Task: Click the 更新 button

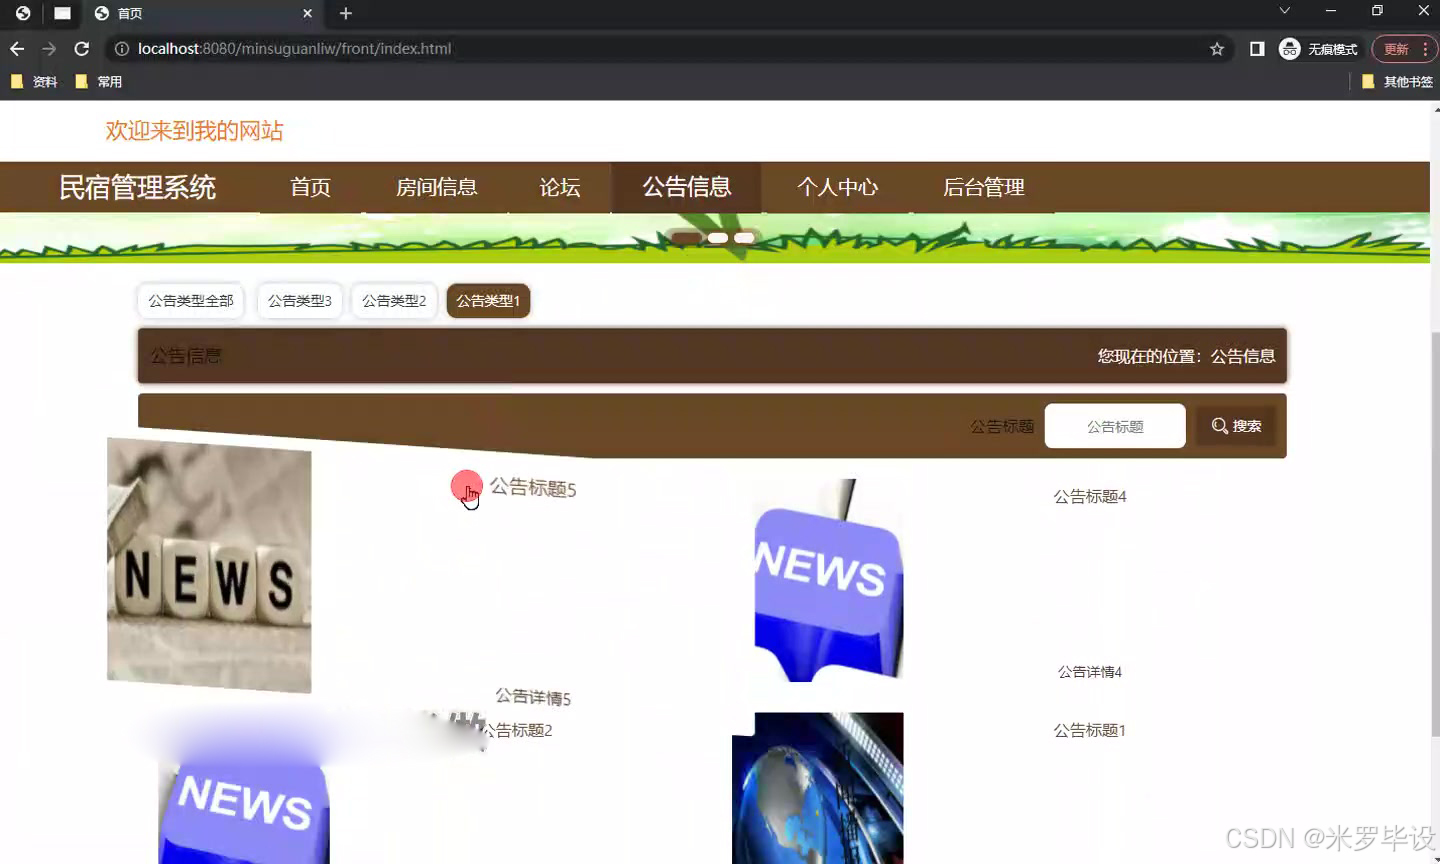Action: click(1396, 48)
